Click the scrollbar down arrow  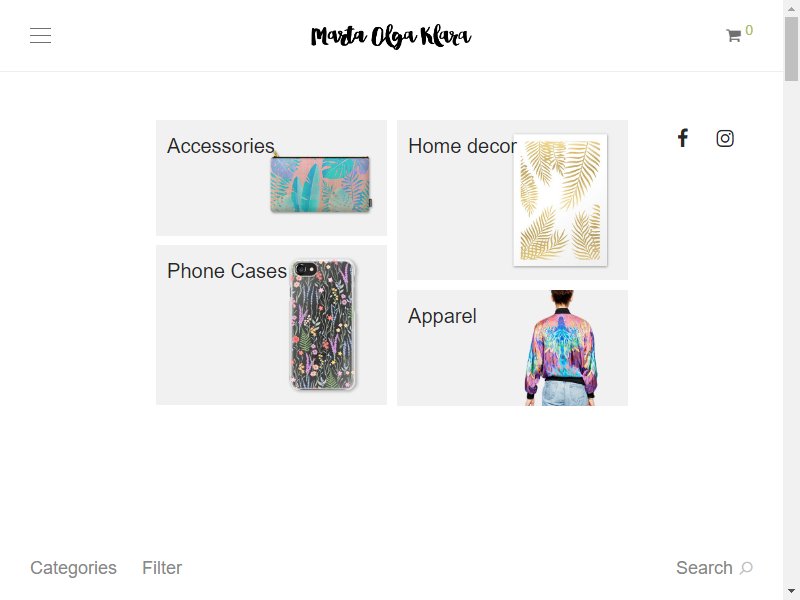pos(791,592)
